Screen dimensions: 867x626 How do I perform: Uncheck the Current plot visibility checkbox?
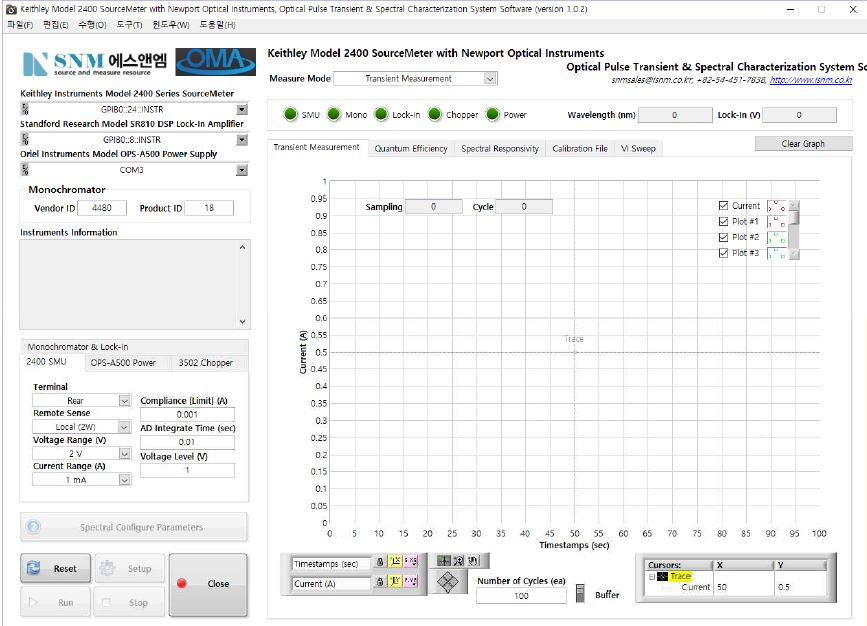pyautogui.click(x=723, y=205)
